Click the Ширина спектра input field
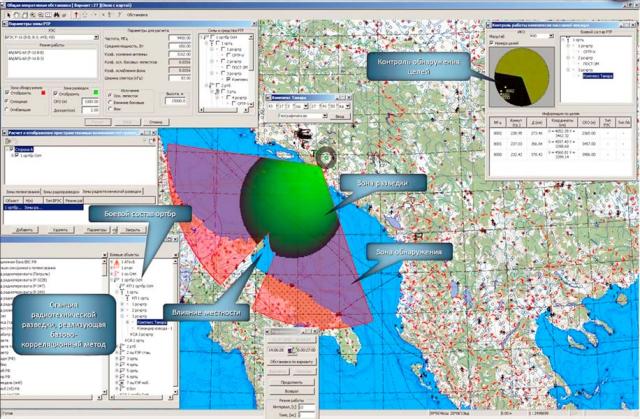This screenshot has width=640, height=419. pyautogui.click(x=180, y=78)
